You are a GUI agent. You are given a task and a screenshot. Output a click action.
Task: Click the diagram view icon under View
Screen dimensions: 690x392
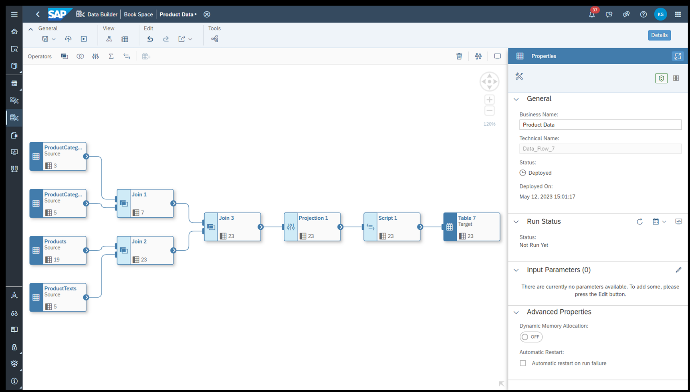(x=109, y=39)
